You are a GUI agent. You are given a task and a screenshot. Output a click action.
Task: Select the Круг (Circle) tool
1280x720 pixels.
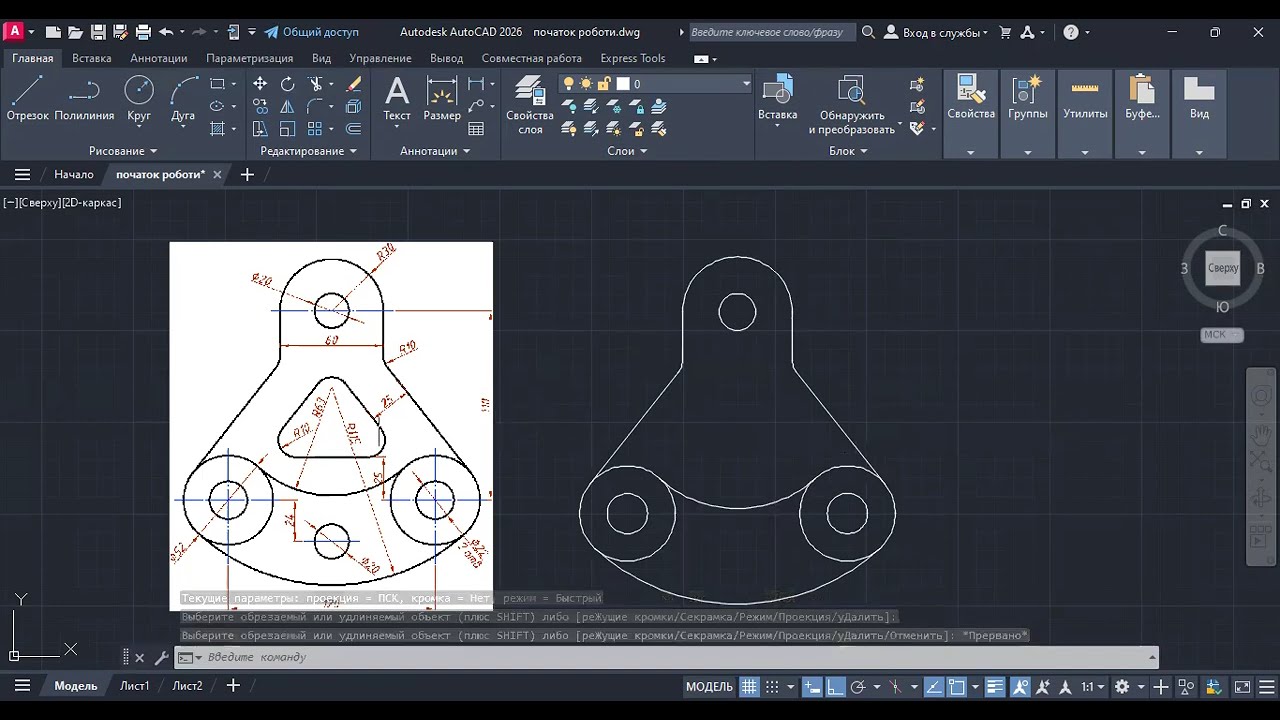tap(139, 98)
